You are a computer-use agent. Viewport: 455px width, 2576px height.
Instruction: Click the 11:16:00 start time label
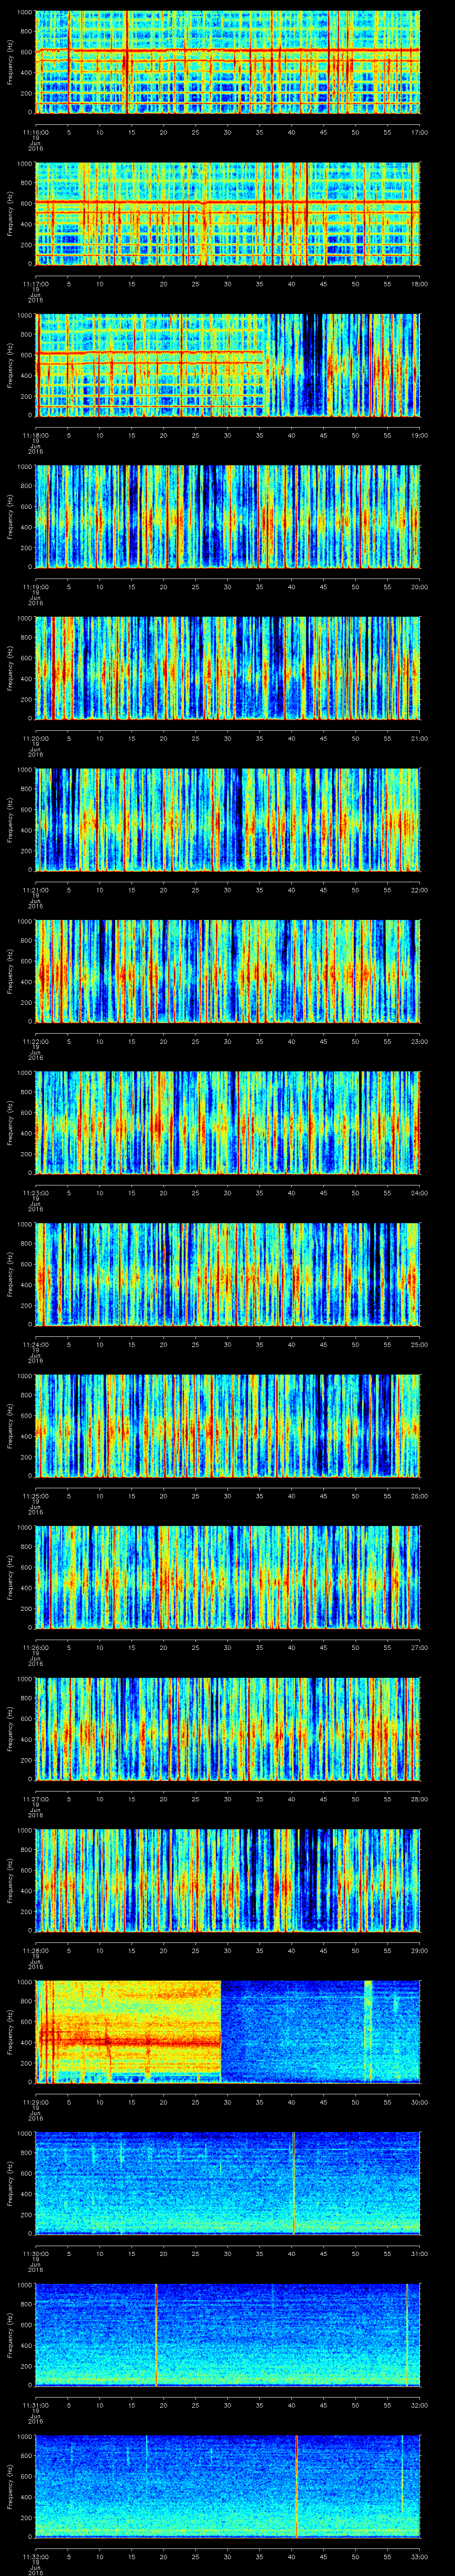tap(36, 132)
